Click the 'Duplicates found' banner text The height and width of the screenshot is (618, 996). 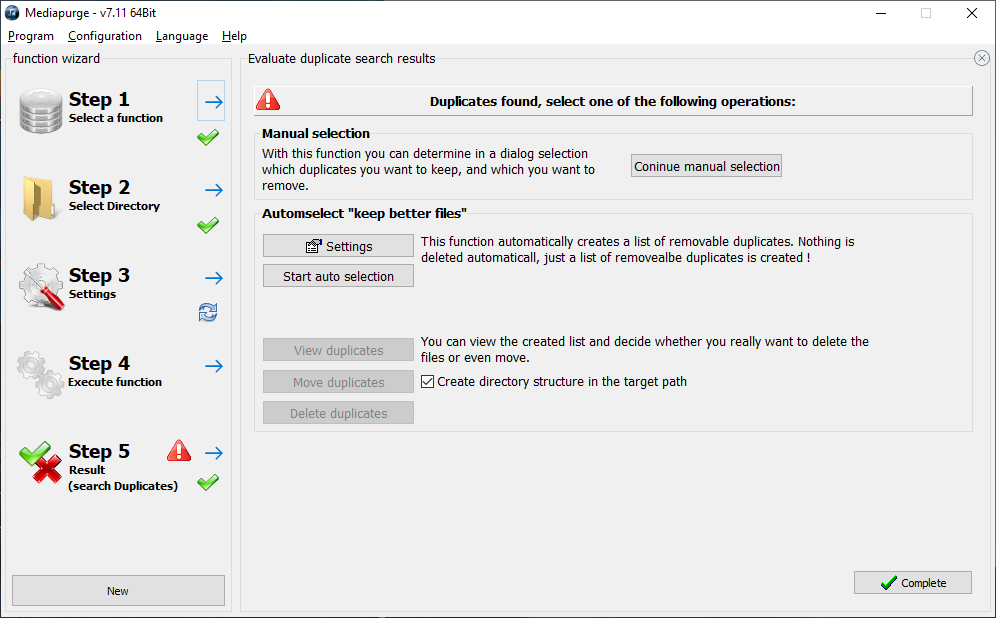pos(612,102)
